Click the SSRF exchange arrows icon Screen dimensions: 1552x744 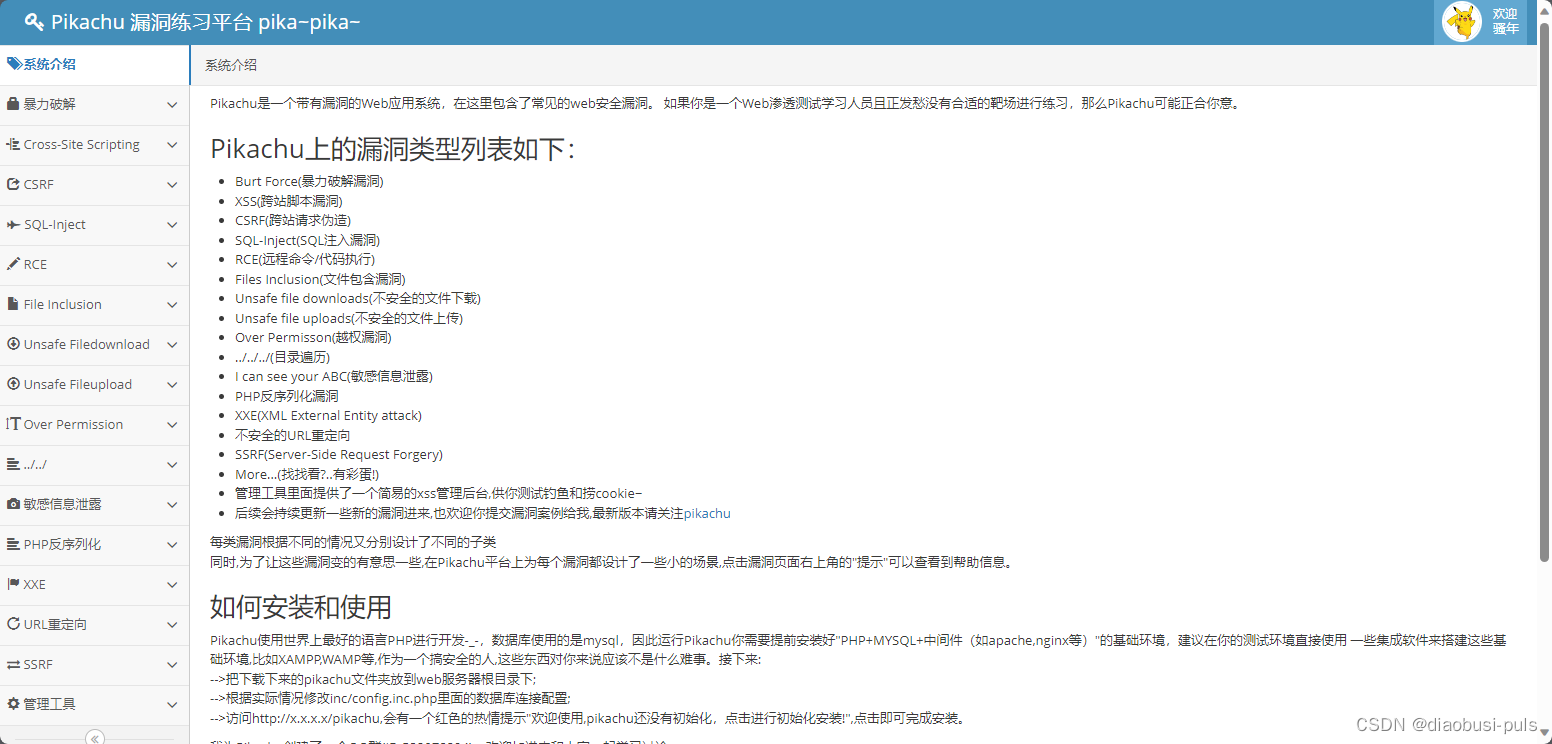(13, 664)
